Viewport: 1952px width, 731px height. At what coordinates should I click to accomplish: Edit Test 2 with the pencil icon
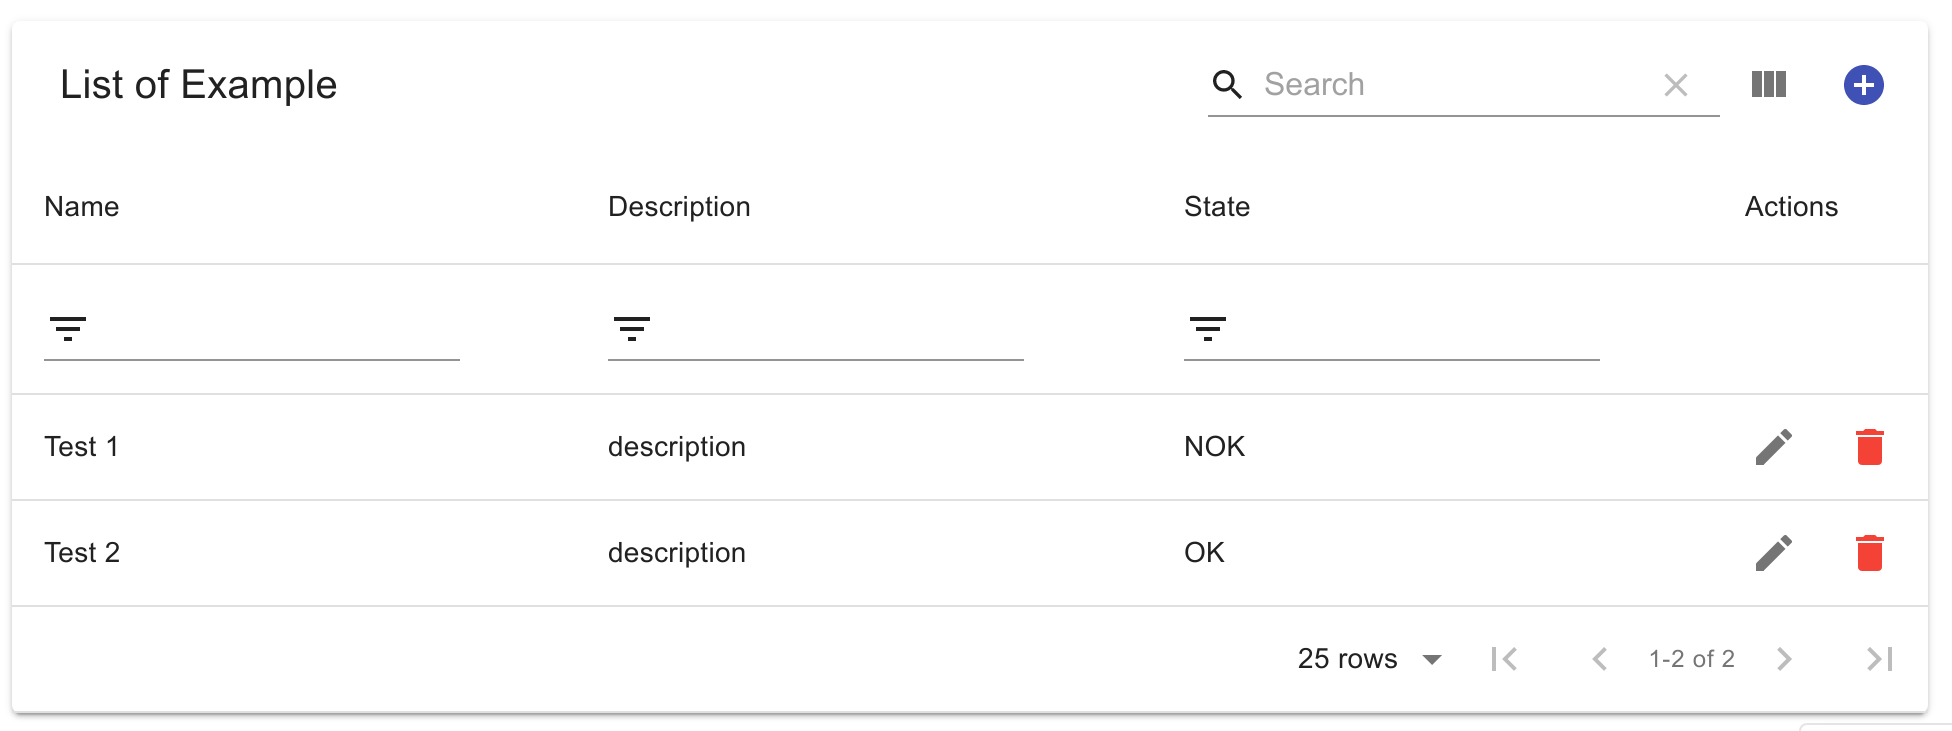[1774, 553]
